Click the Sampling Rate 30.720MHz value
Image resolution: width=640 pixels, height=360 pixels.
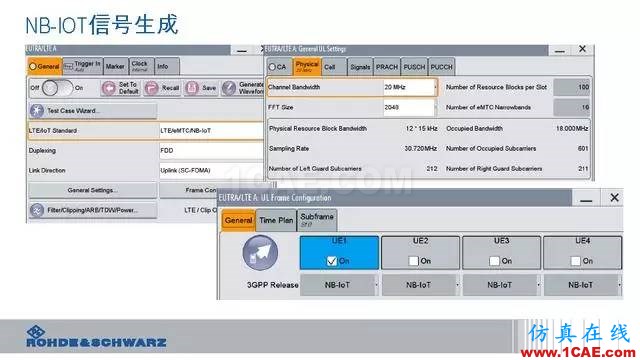click(420, 149)
